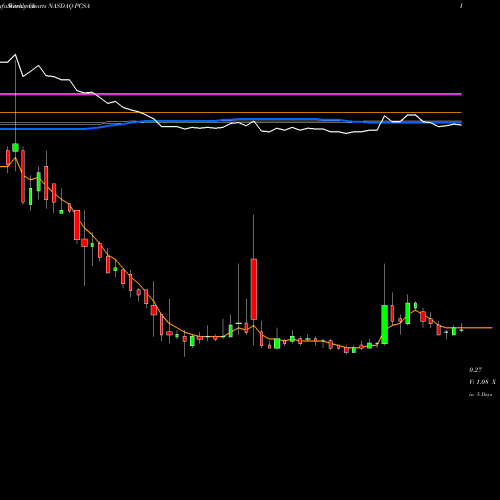Viewport: 500px width, 500px height.
Task: Click the tallest red candlestick body
Action: coord(254,289)
